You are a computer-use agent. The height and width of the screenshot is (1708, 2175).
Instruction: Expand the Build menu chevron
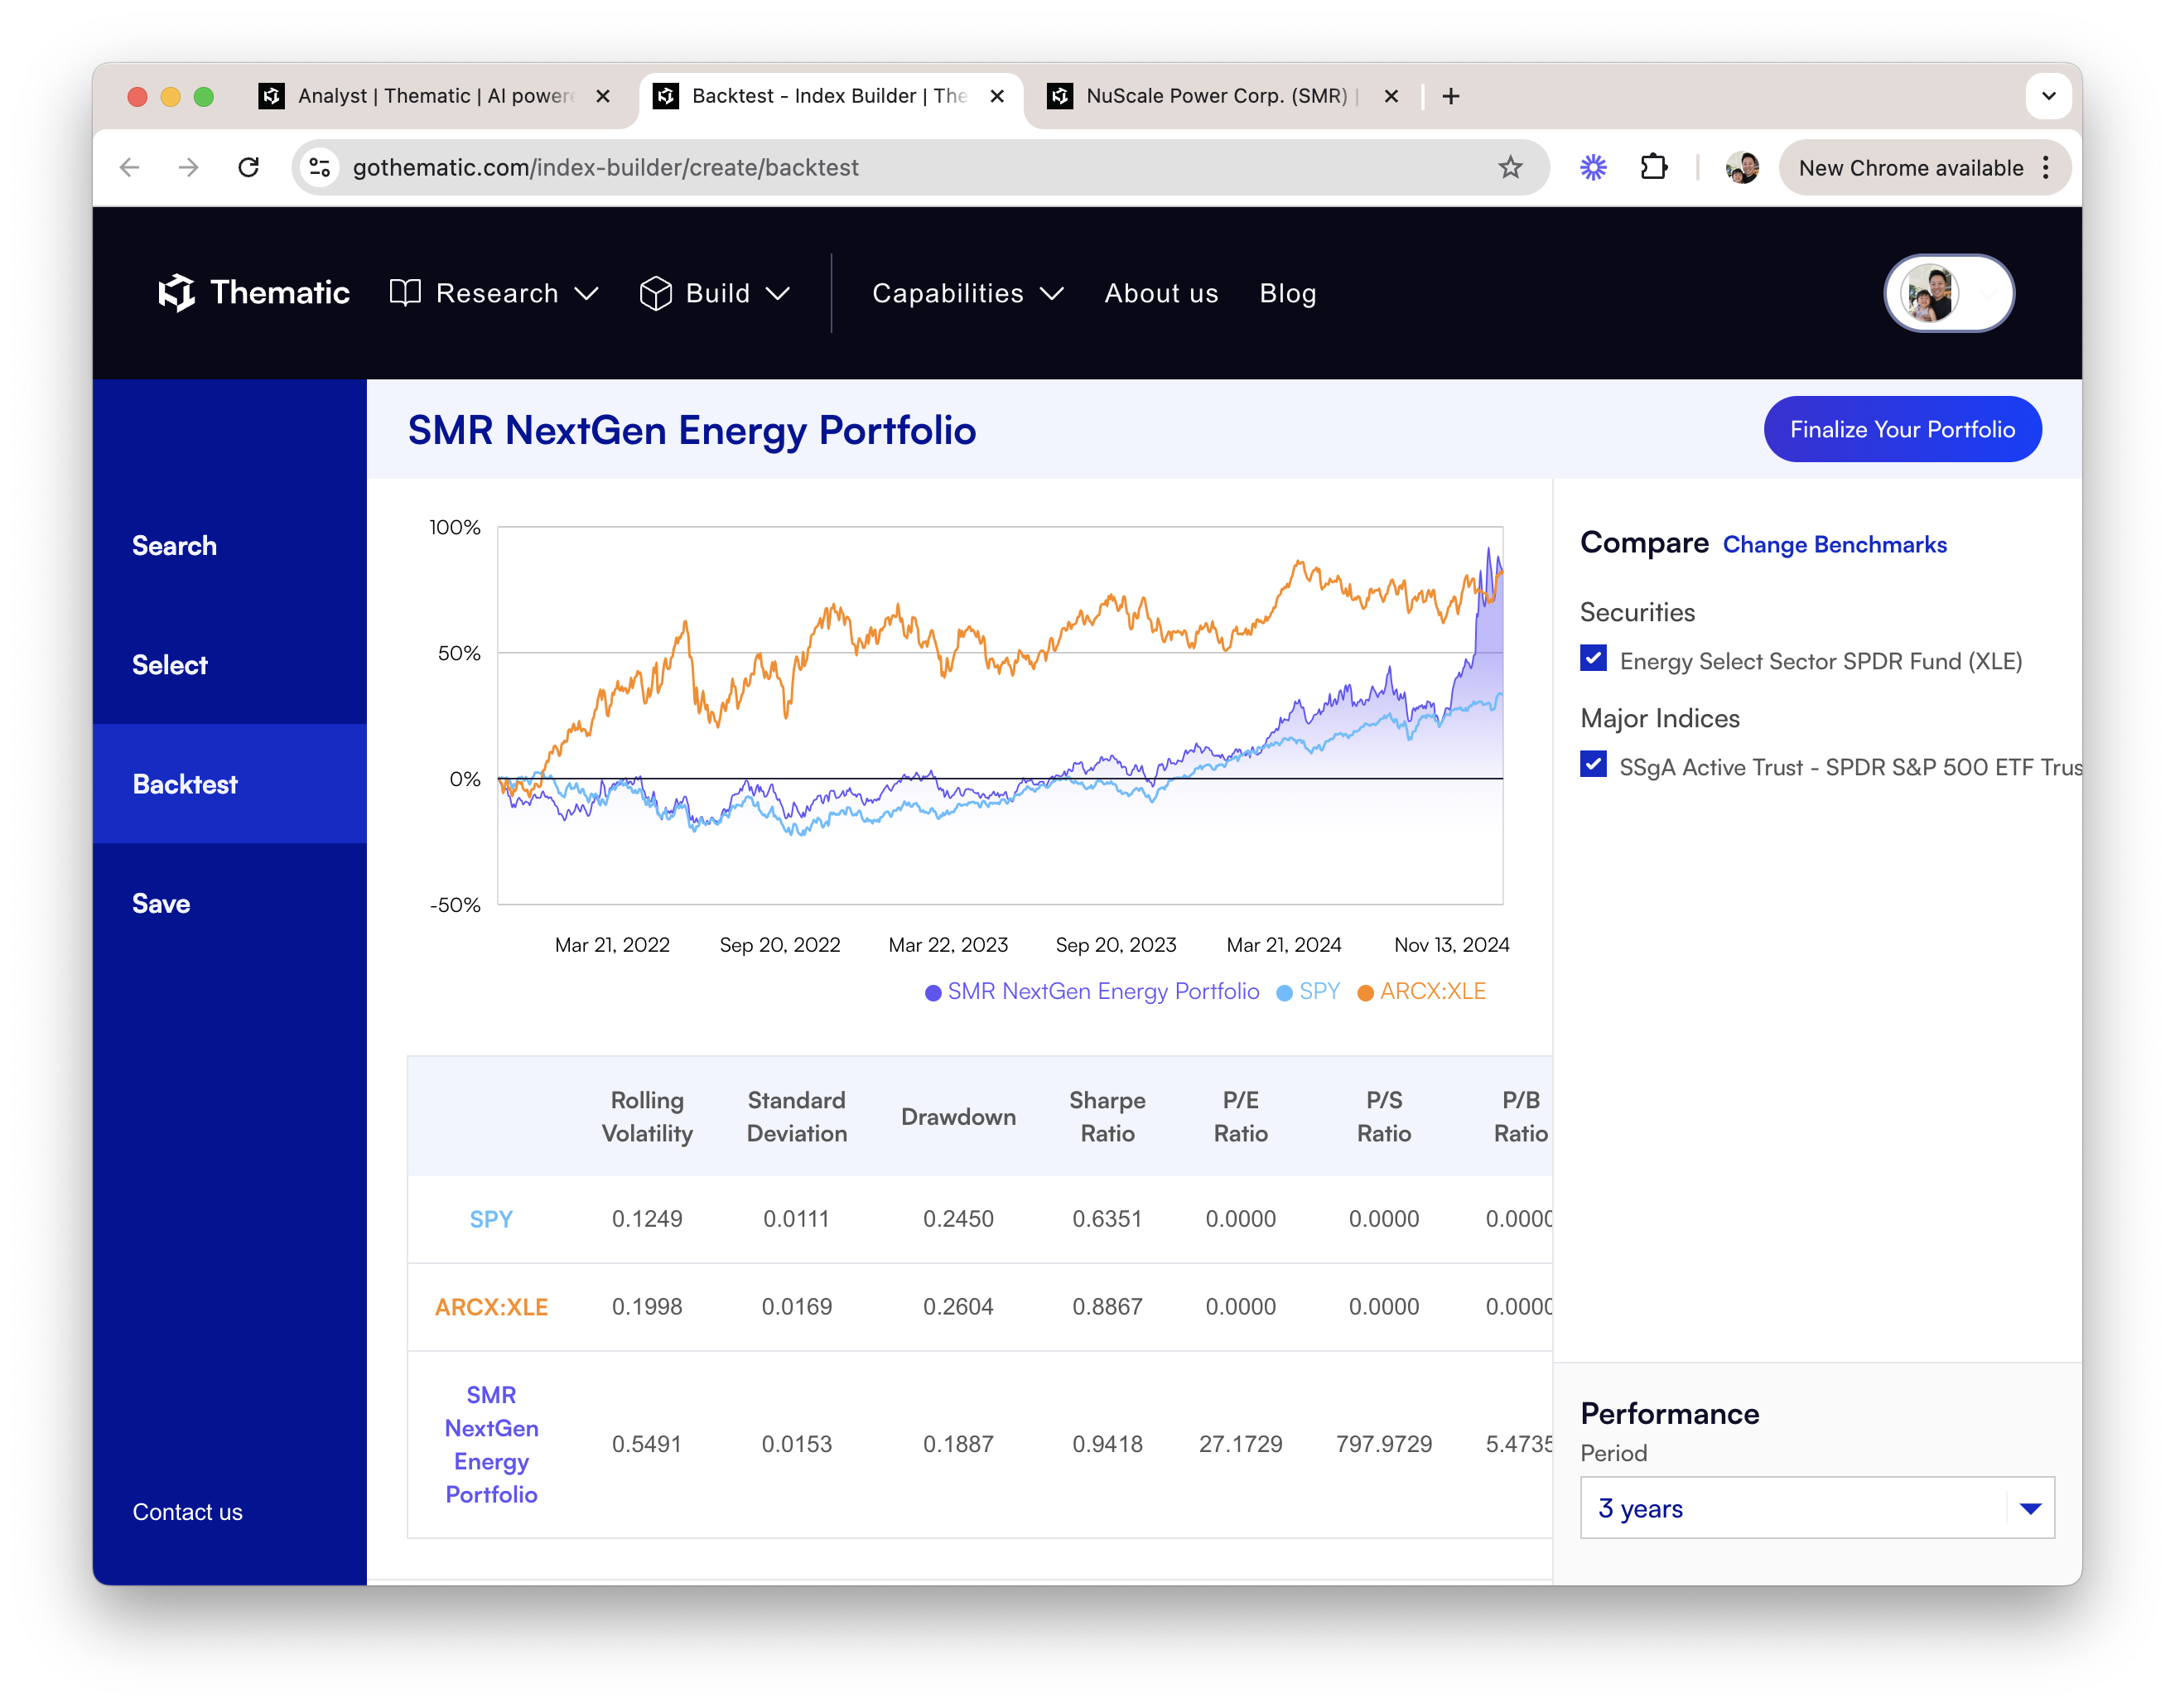click(778, 293)
